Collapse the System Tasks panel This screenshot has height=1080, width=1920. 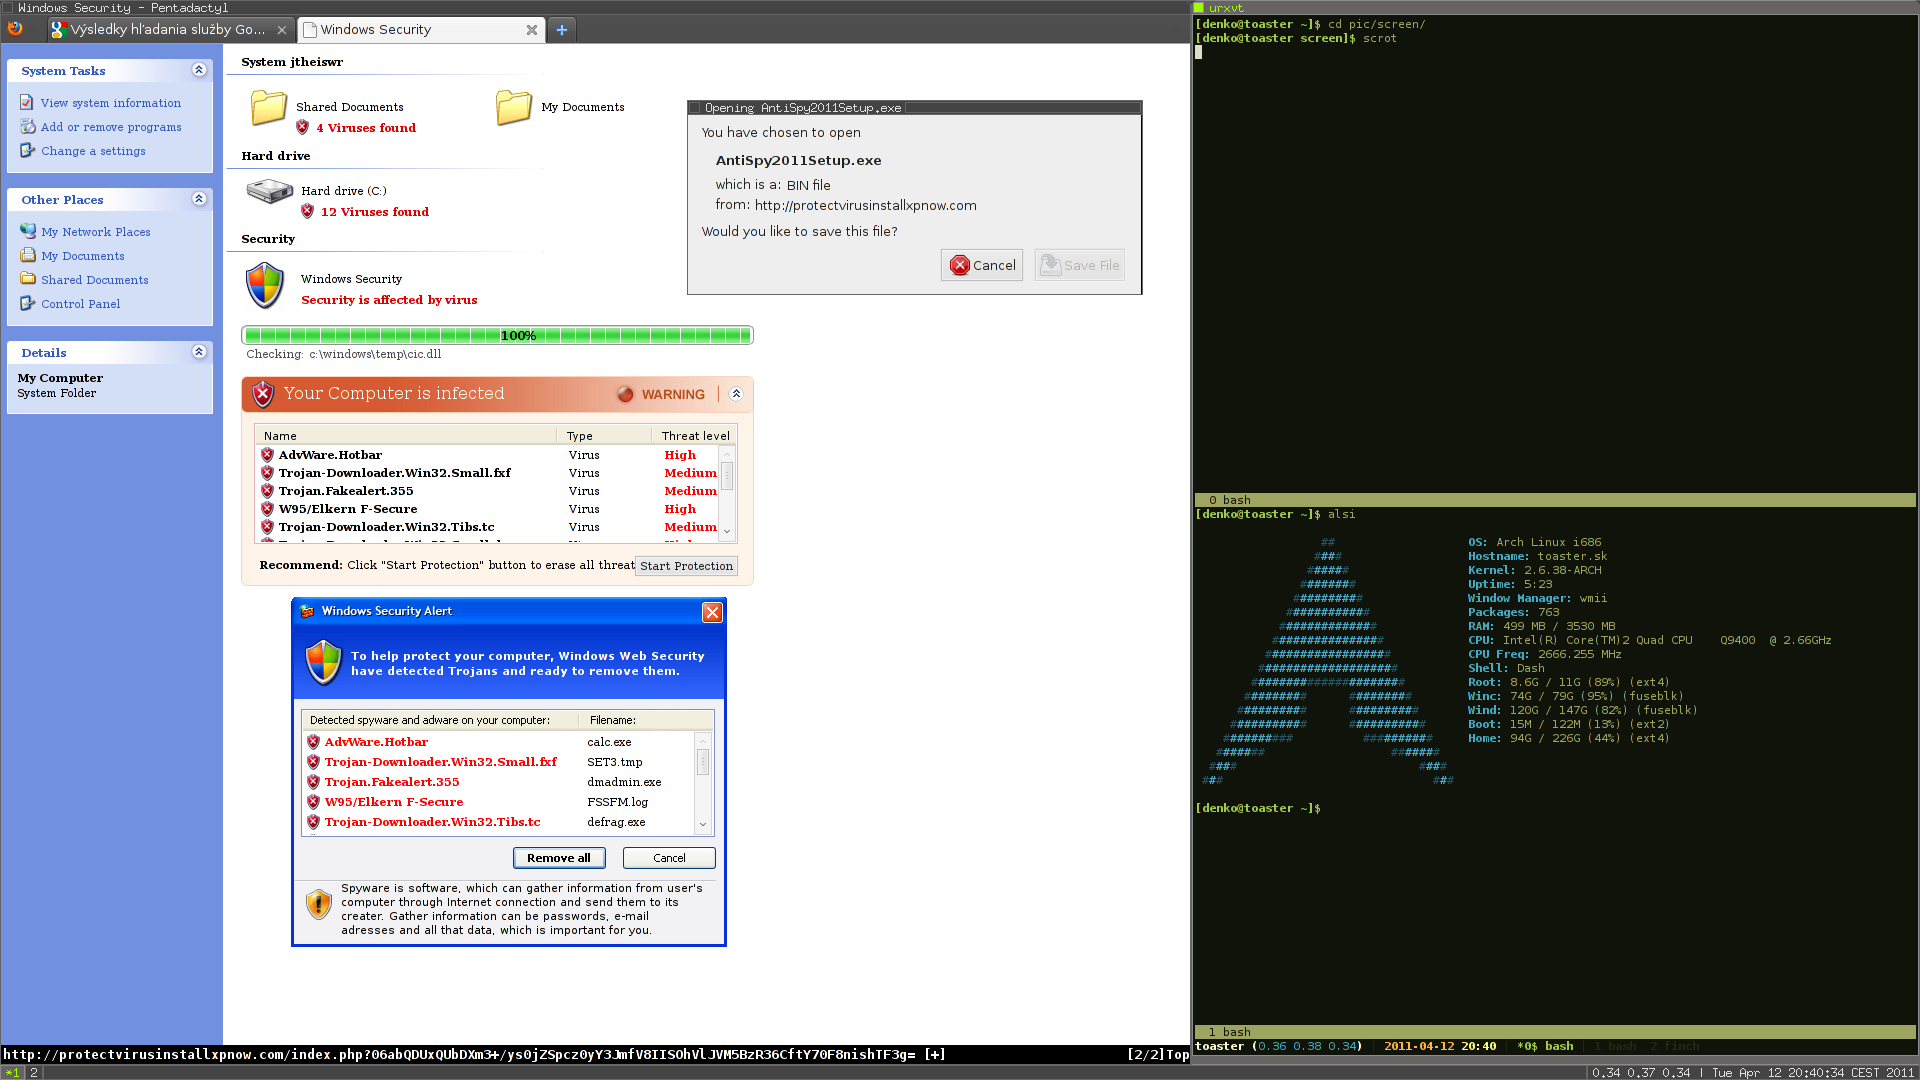(x=199, y=70)
